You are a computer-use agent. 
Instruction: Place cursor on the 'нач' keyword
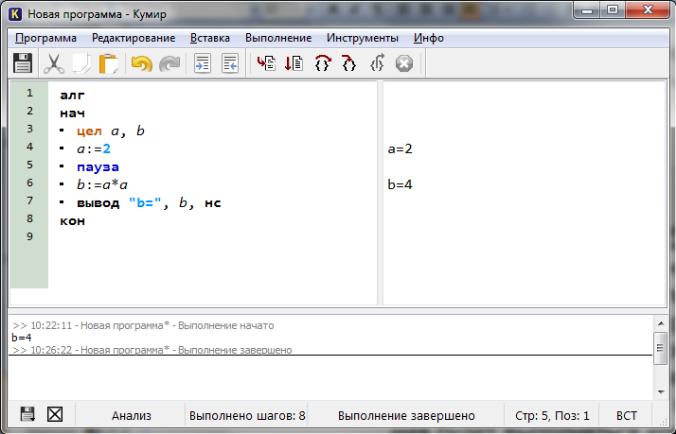point(72,113)
